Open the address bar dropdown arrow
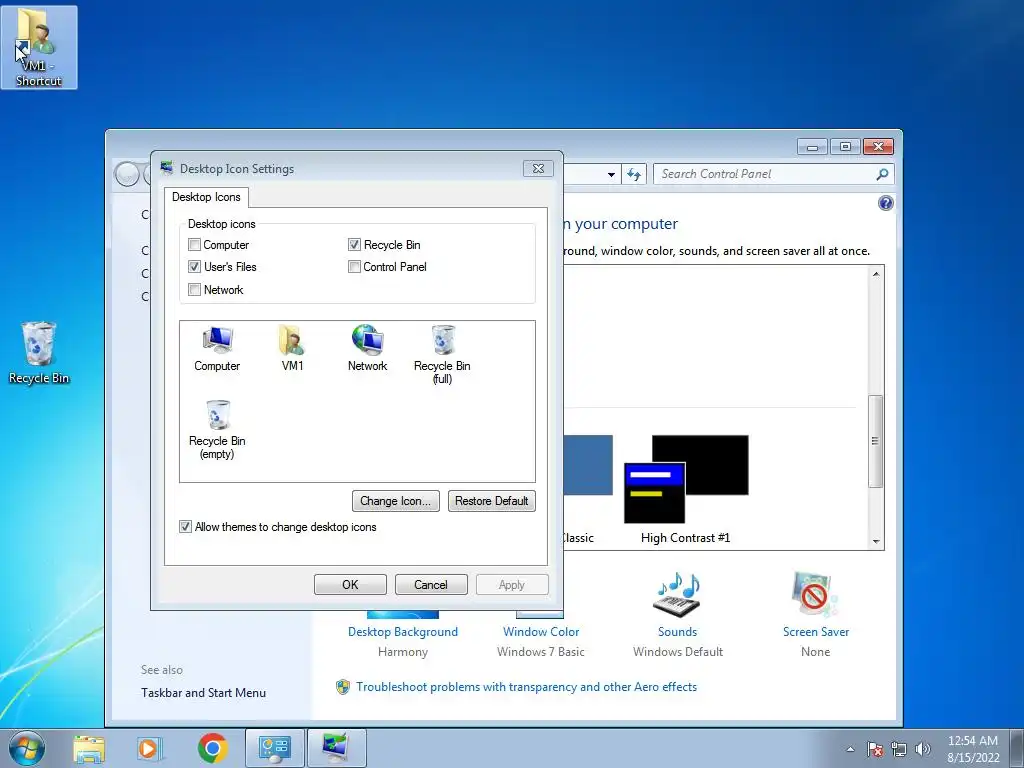Viewport: 1024px width, 768px height. click(611, 174)
